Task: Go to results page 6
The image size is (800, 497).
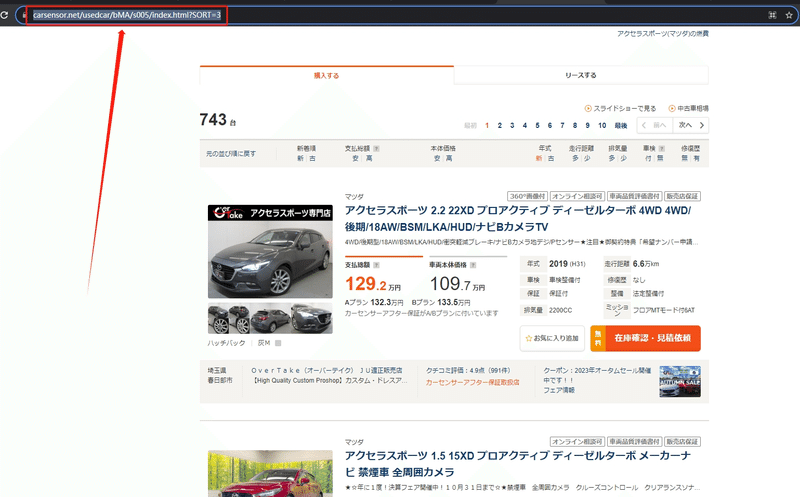Action: coord(549,125)
